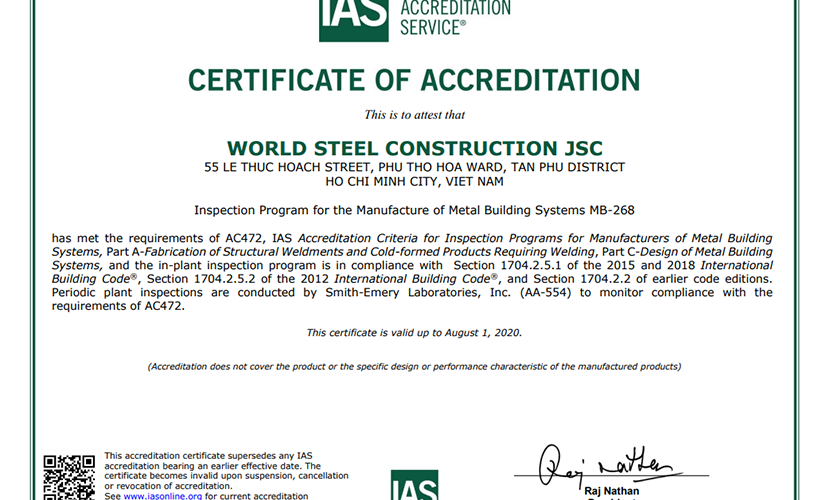This screenshot has width=830, height=500.
Task: Click the IAS logo at the bottom center
Action: click(414, 485)
